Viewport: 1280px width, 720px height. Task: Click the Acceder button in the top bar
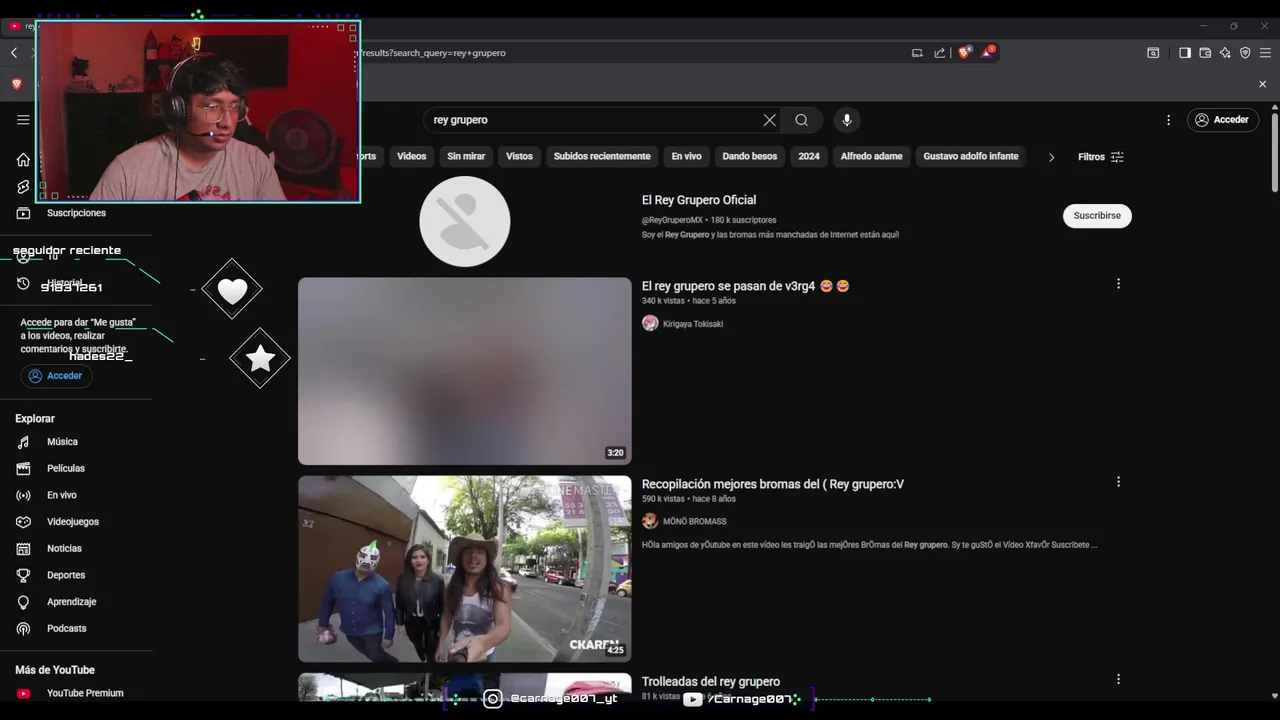[1223, 120]
